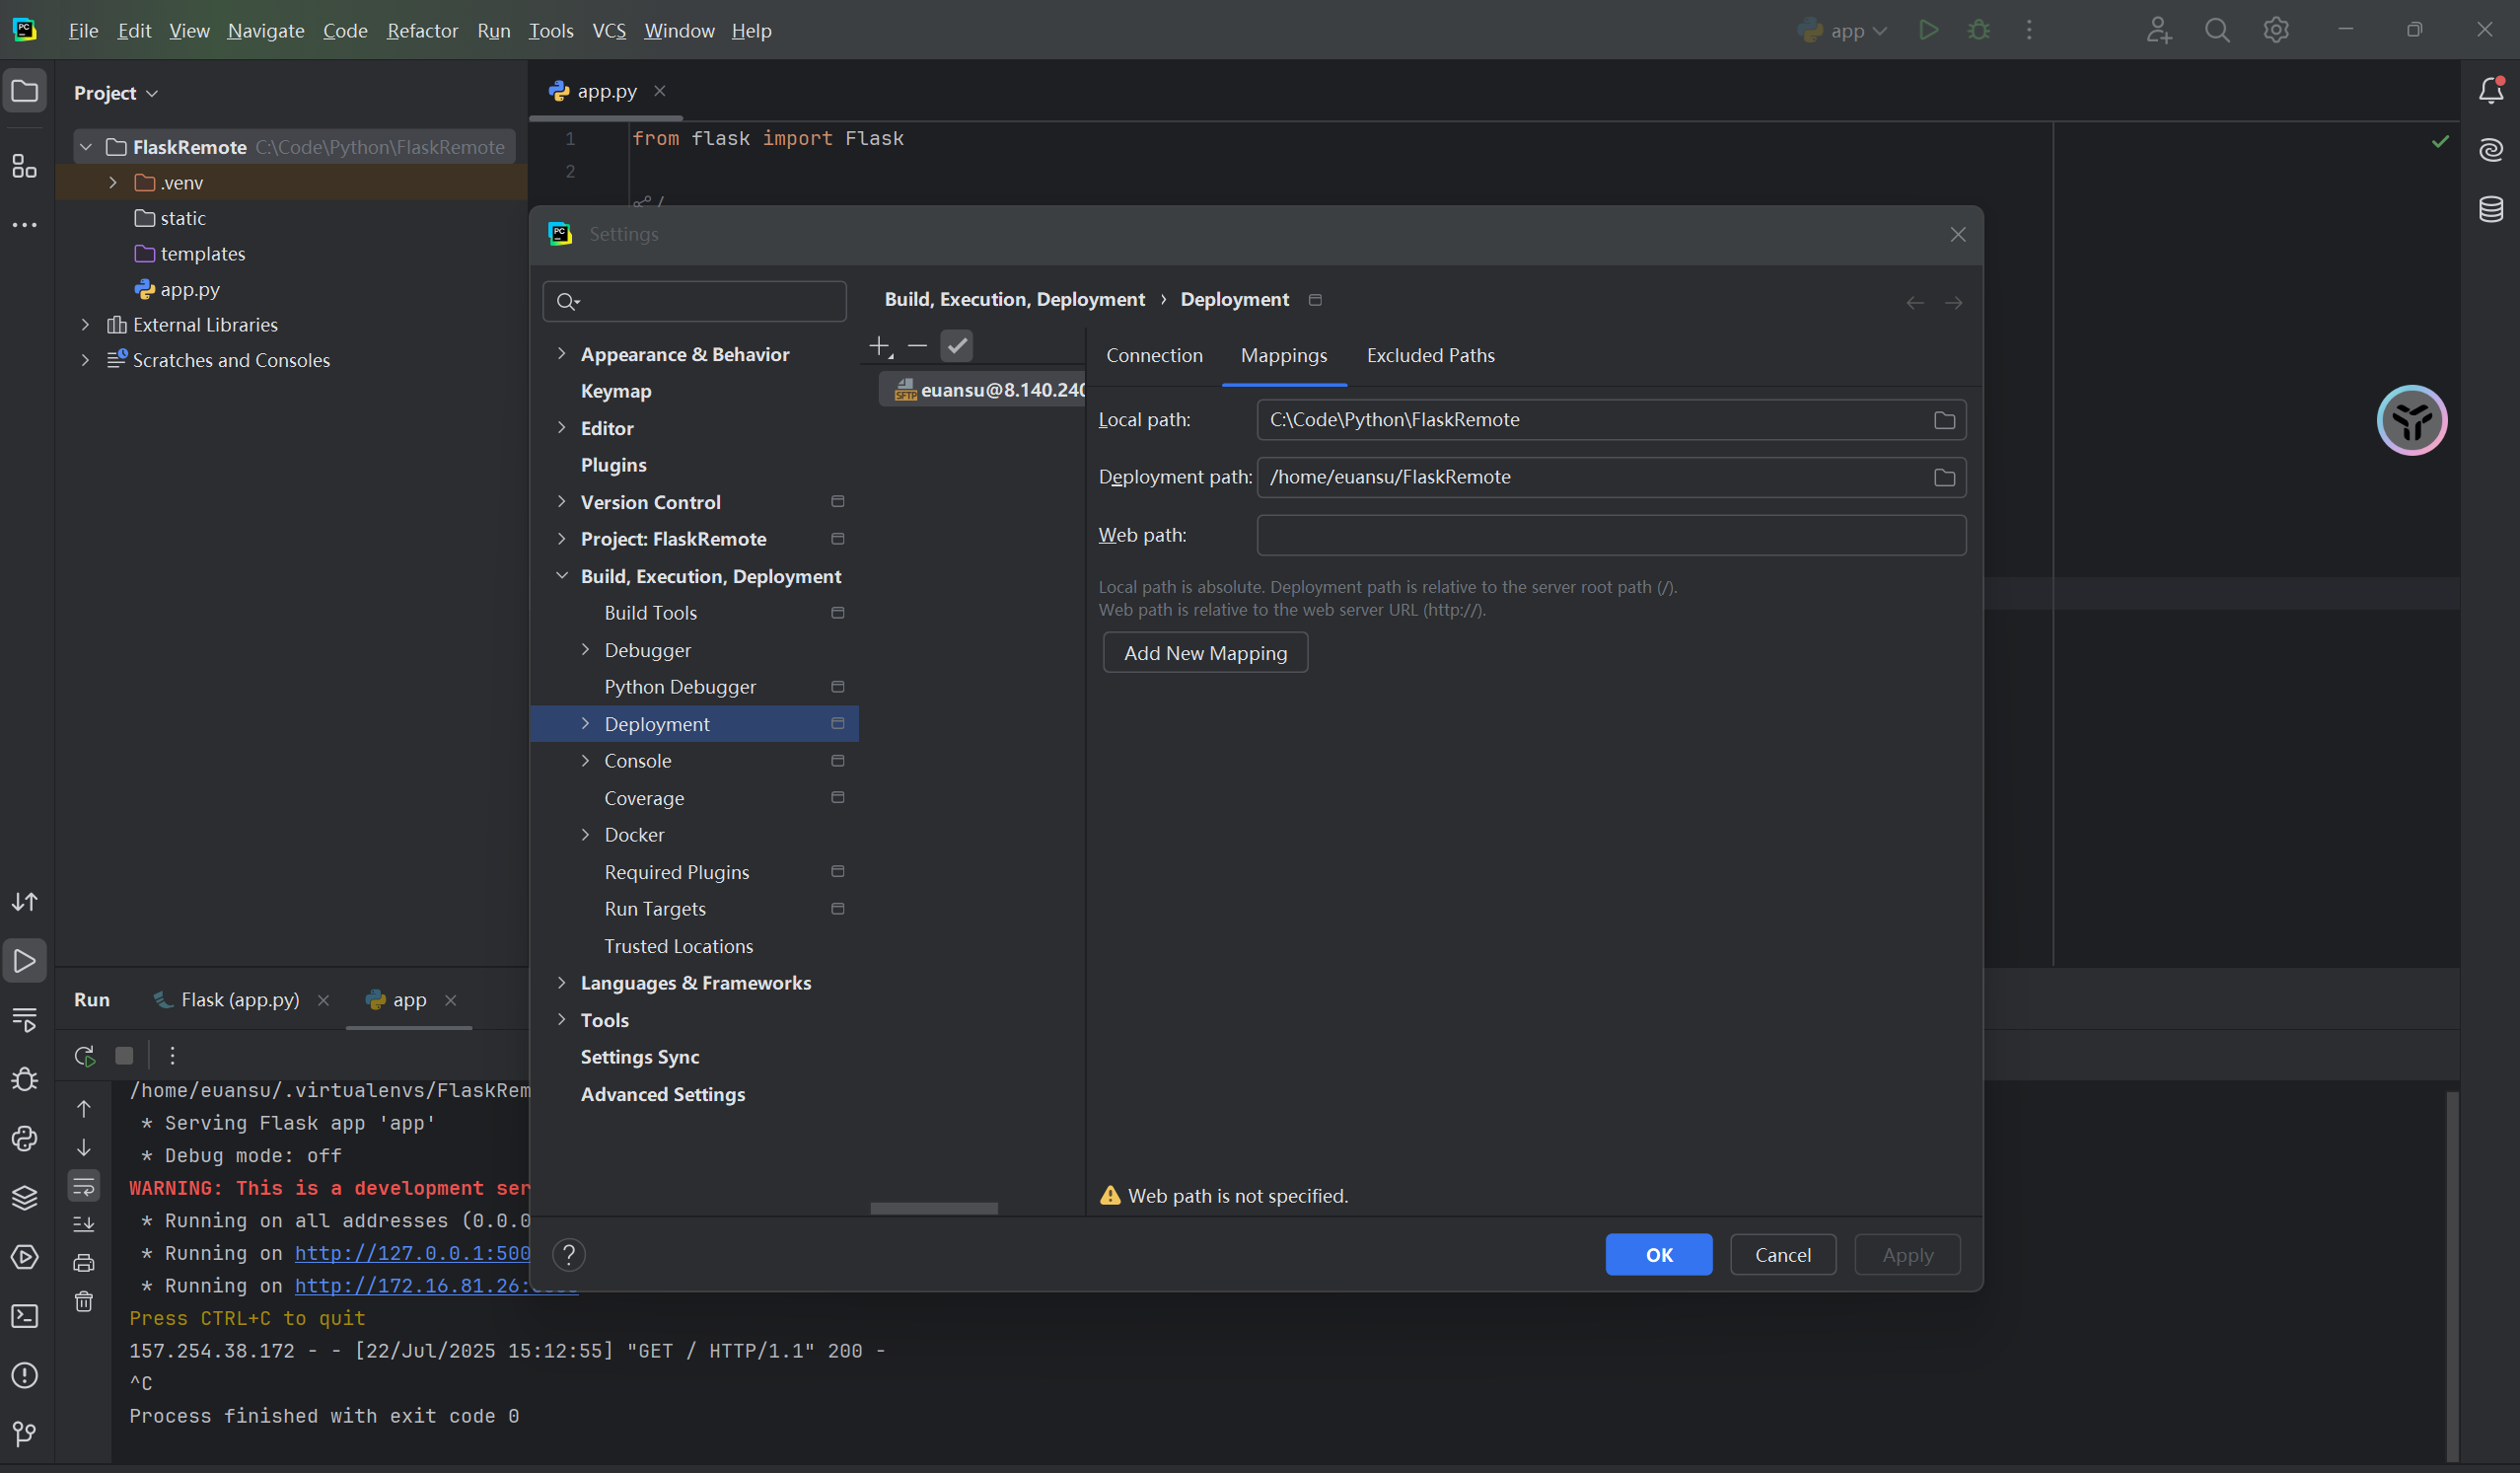Open the Python Packages tool window
2520x1473 pixels.
[24, 1198]
